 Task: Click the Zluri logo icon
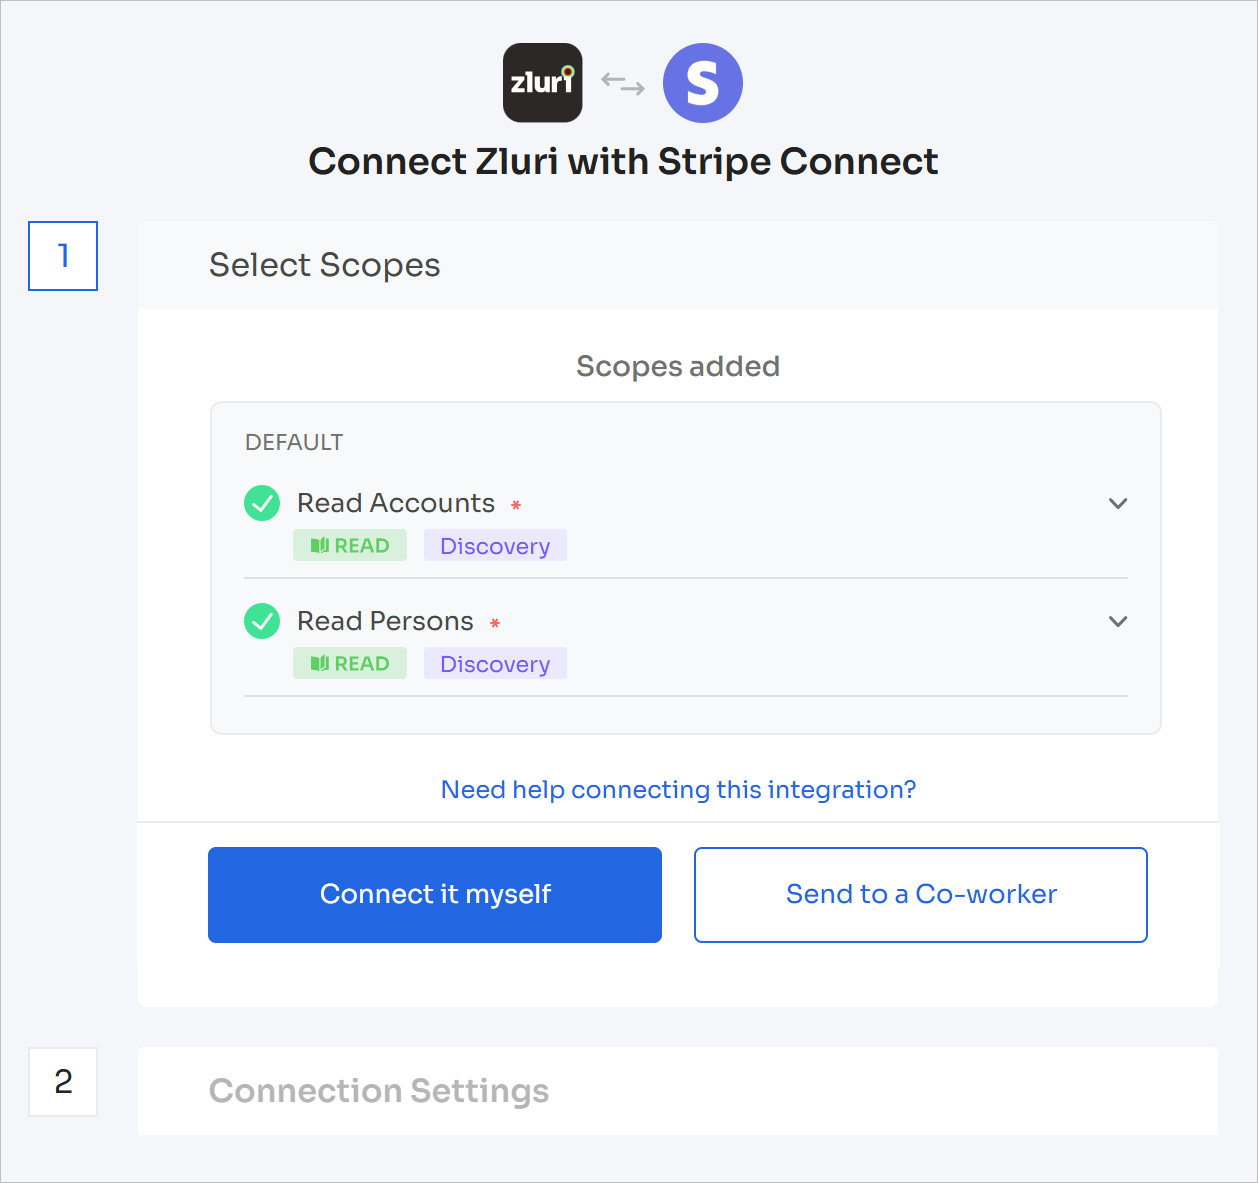[x=542, y=83]
